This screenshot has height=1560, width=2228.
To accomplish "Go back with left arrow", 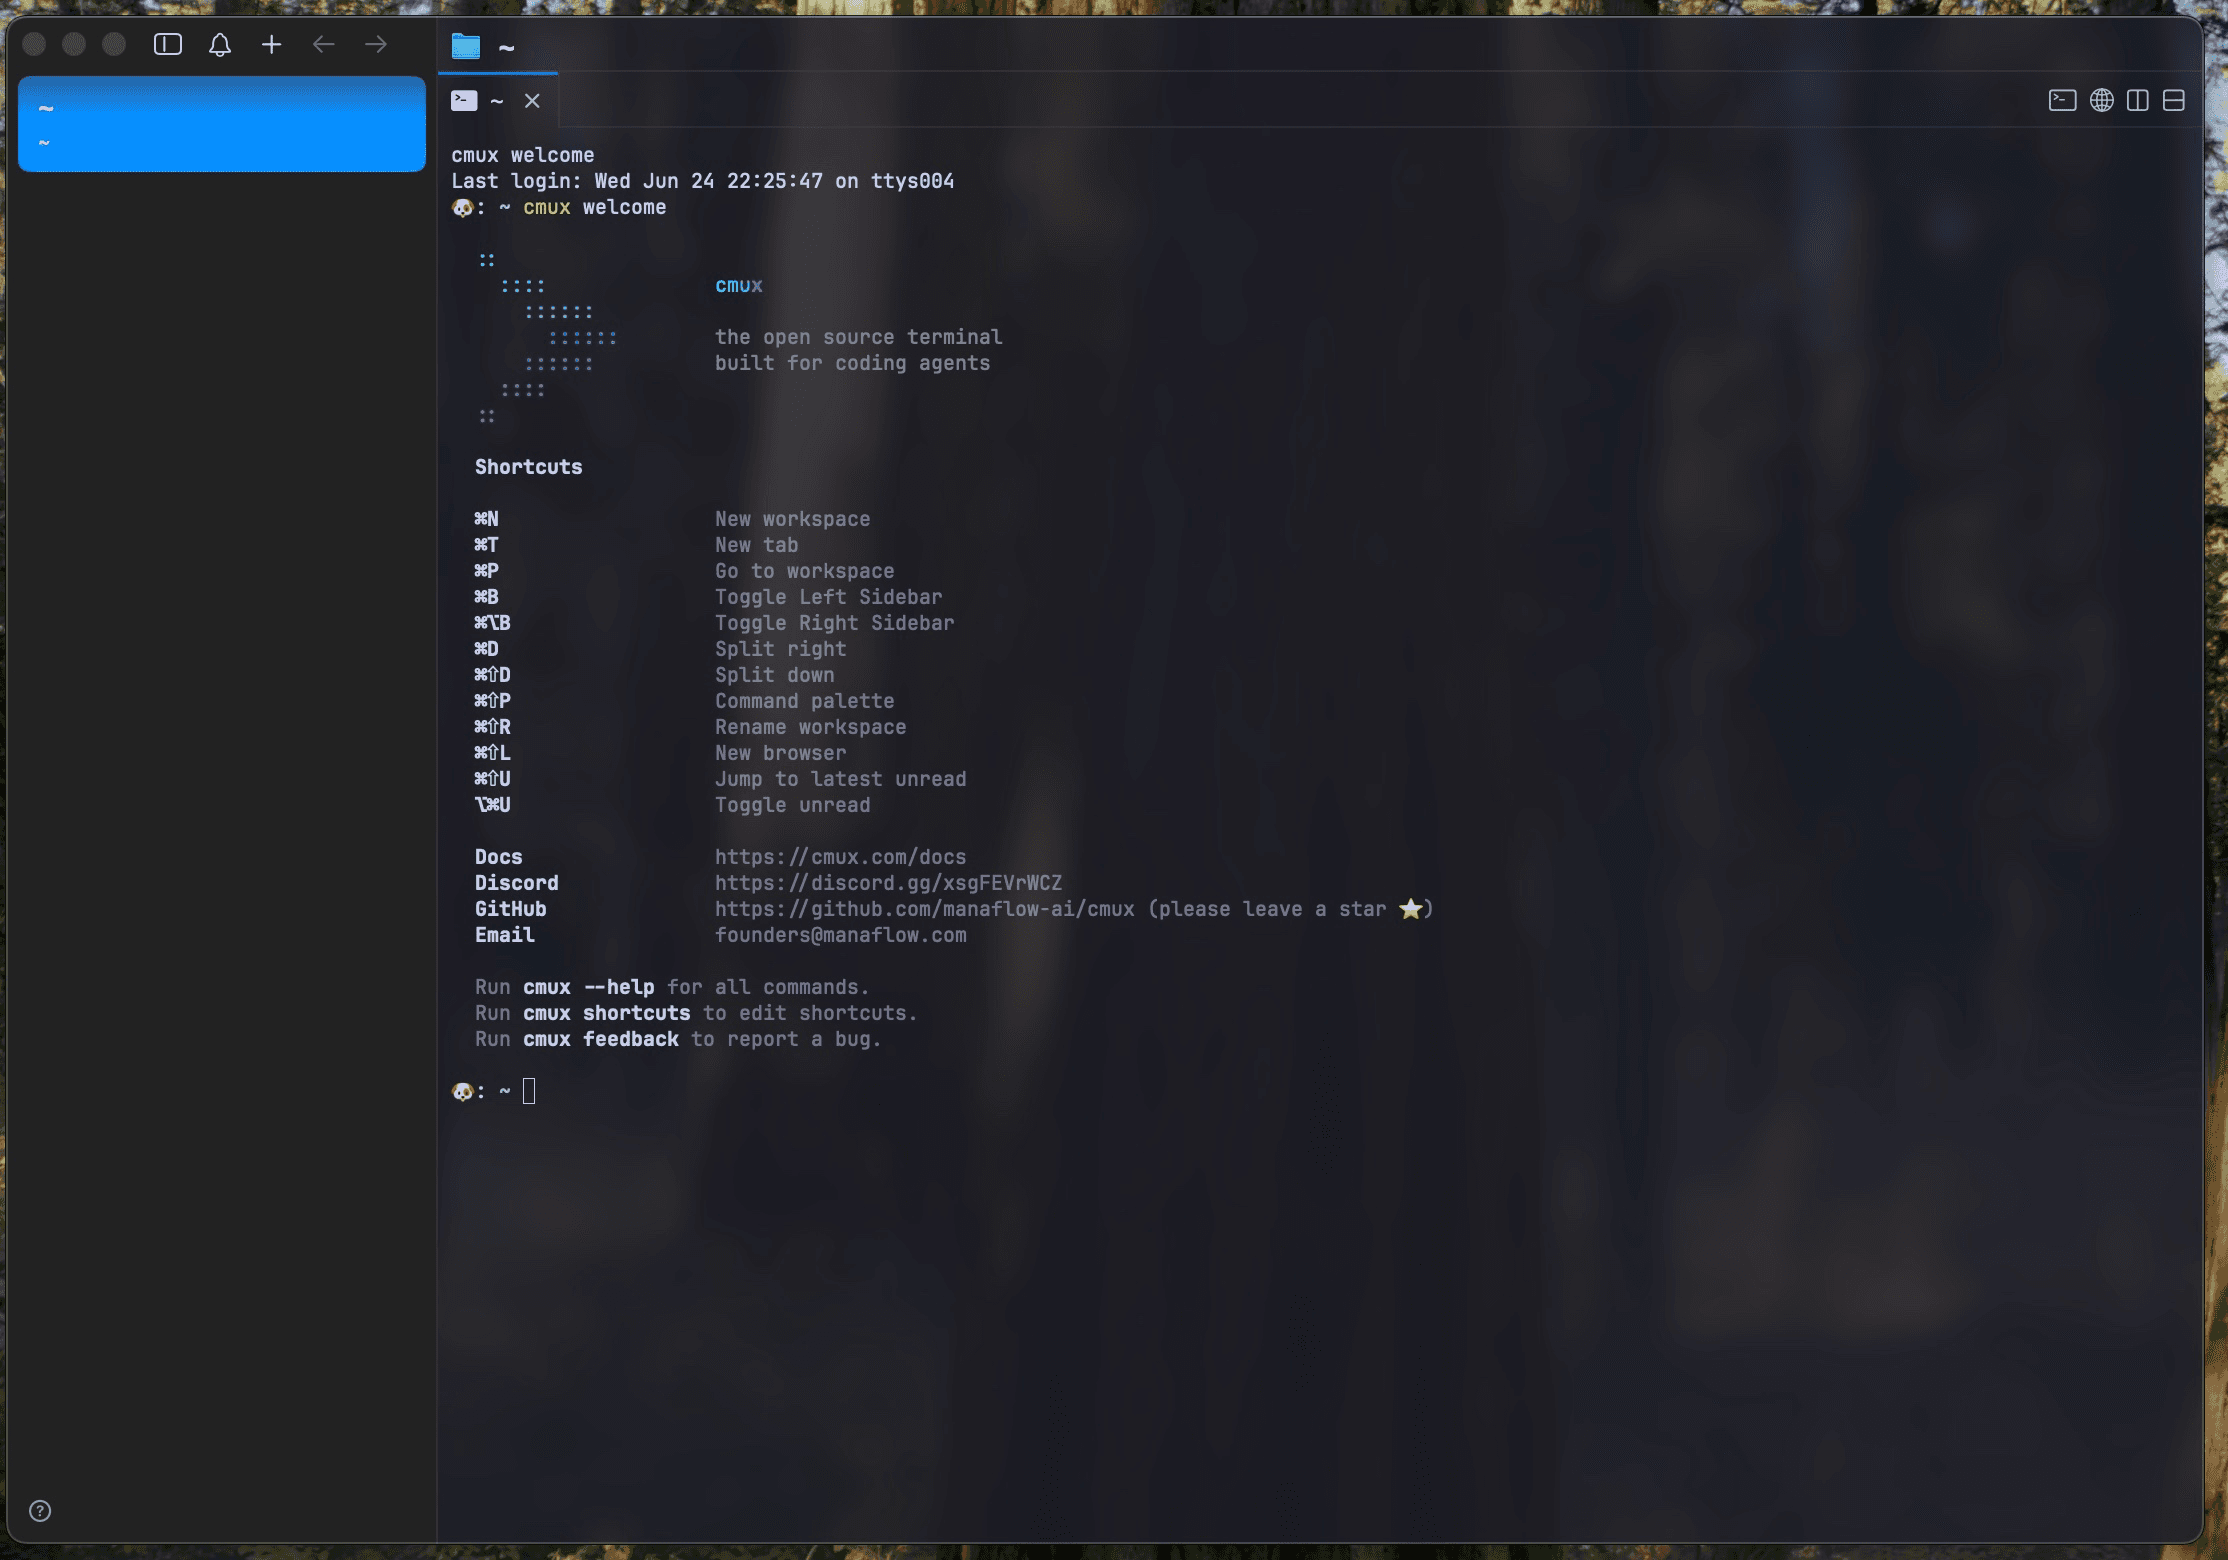I will tap(323, 45).
